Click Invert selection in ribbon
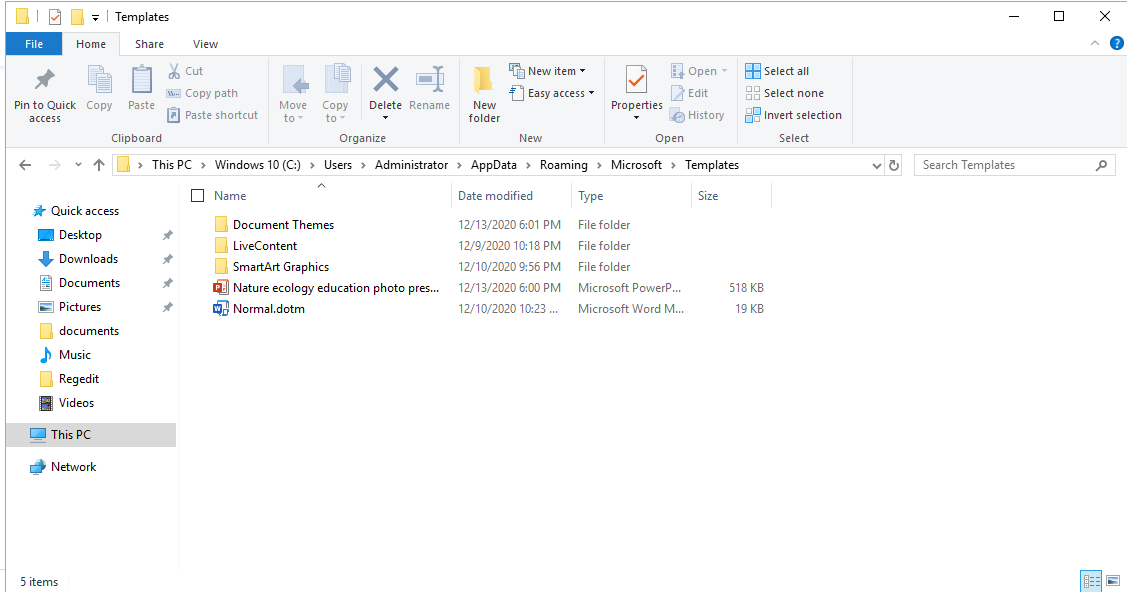 click(794, 115)
